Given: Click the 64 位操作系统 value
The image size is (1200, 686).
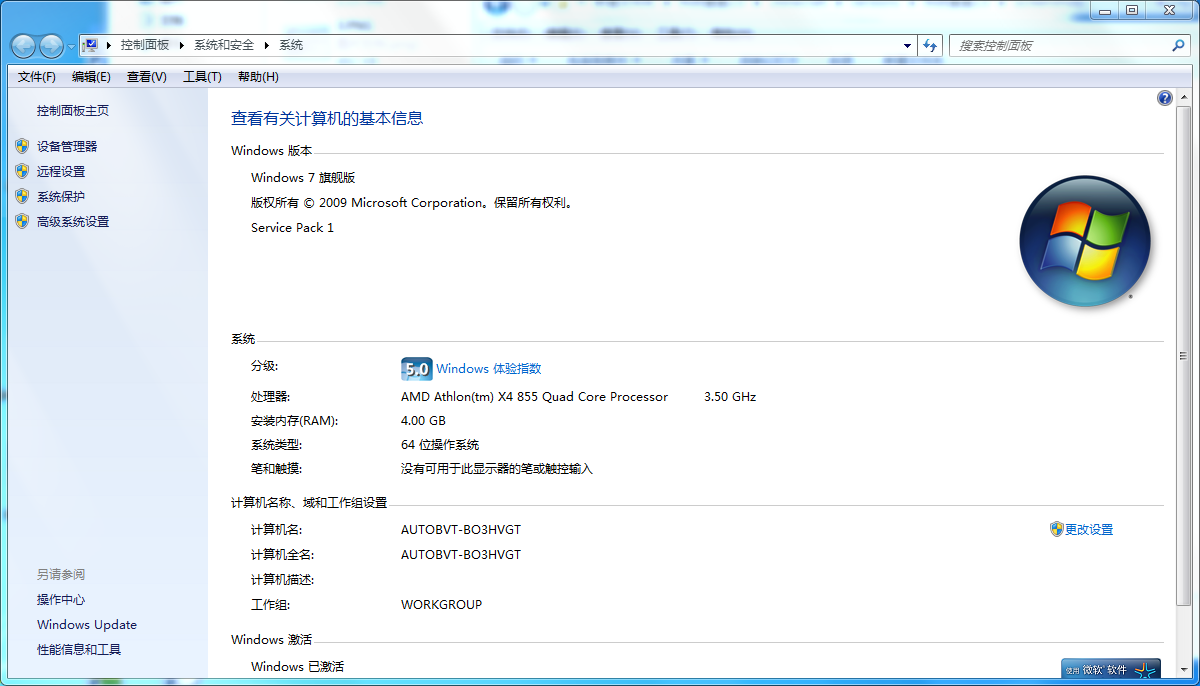Looking at the screenshot, I should click(x=440, y=445).
